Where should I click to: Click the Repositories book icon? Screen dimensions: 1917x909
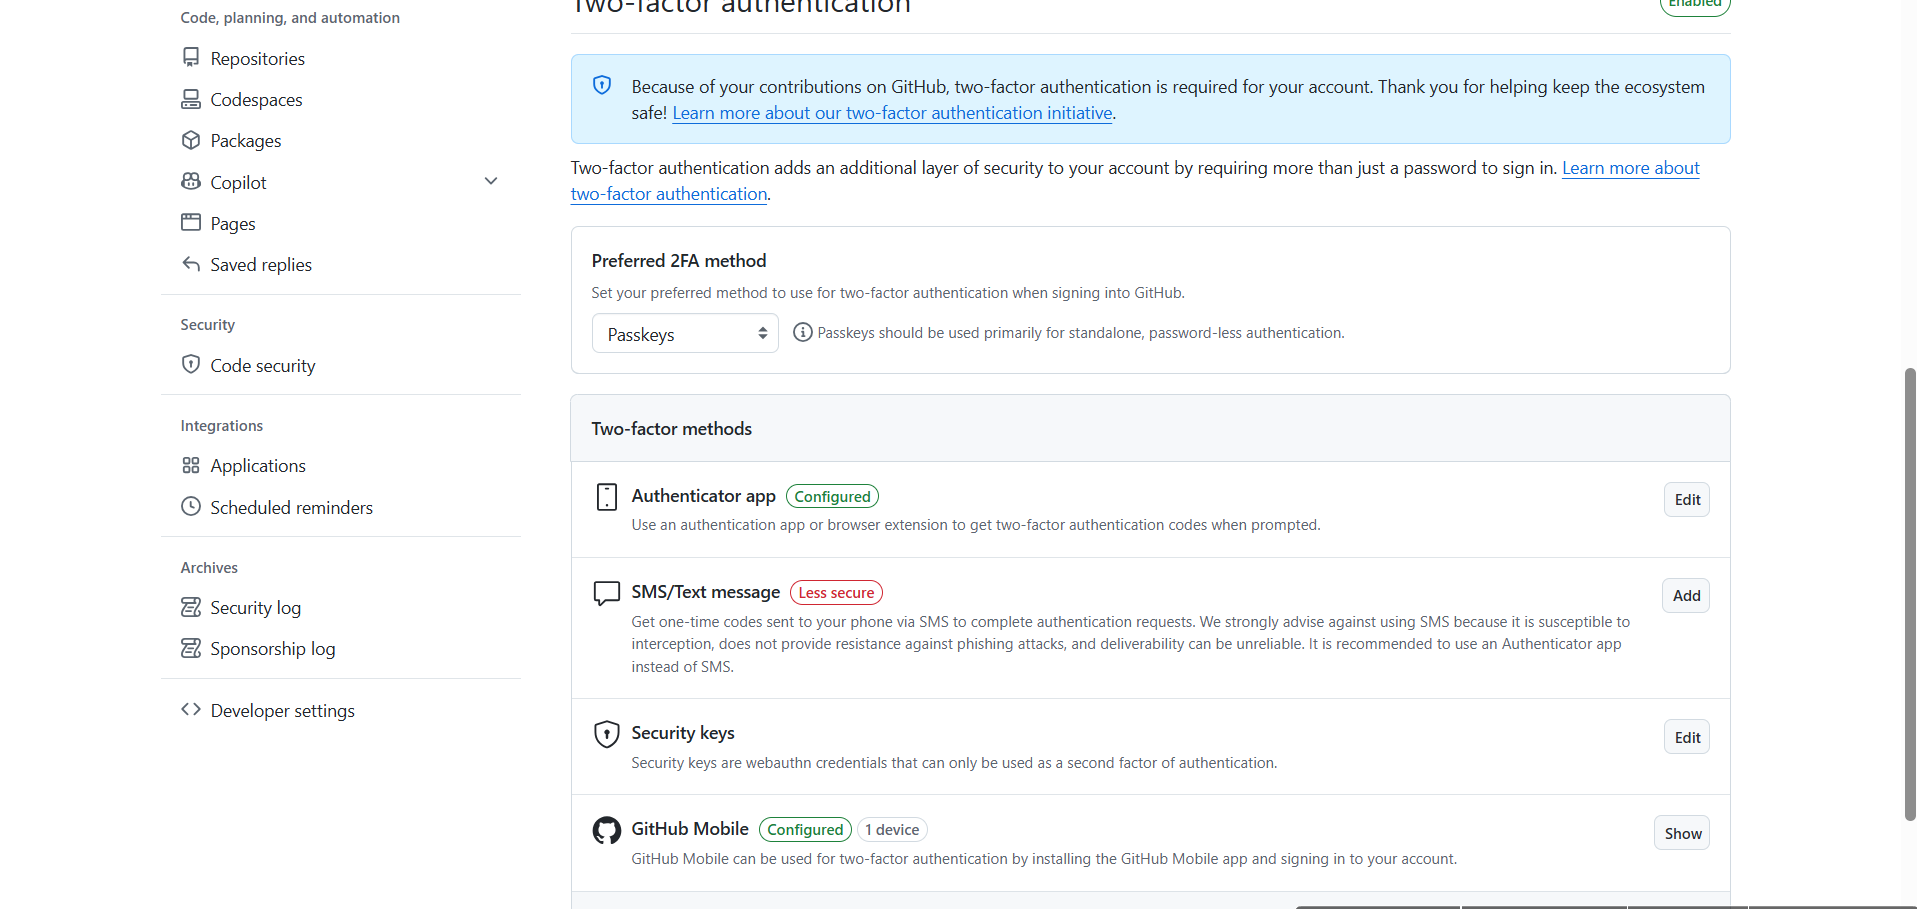coord(191,57)
